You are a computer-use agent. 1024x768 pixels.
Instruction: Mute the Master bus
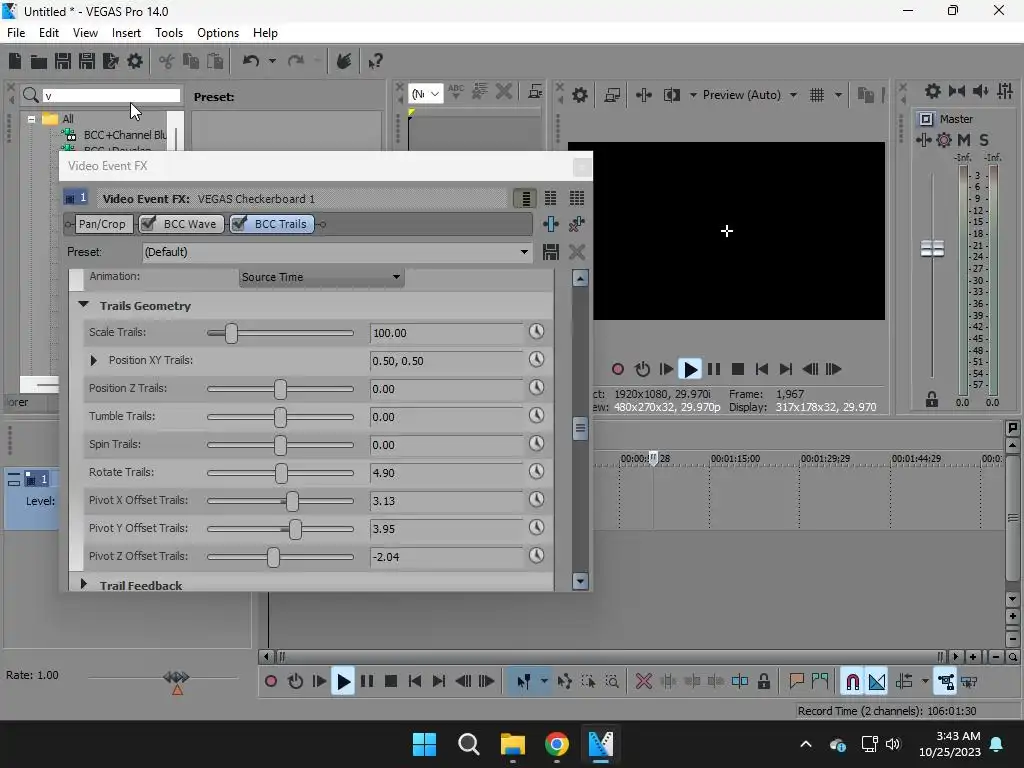[x=964, y=140]
